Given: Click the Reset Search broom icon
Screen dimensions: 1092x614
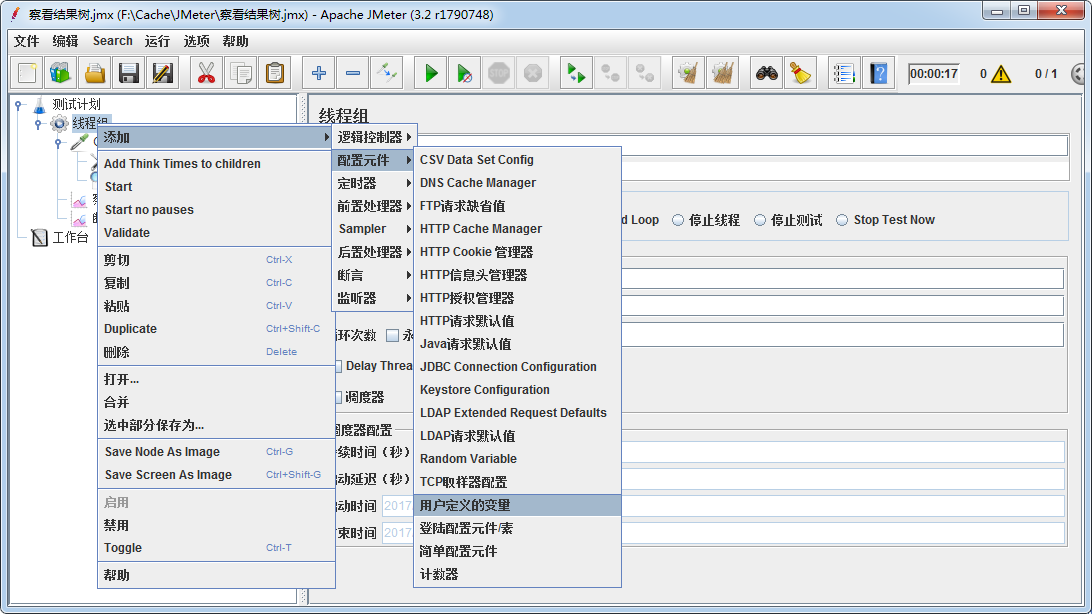Looking at the screenshot, I should [x=801, y=73].
